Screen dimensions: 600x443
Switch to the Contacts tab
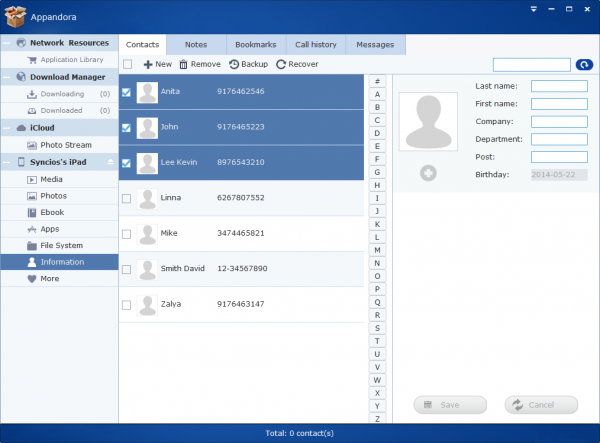142,45
